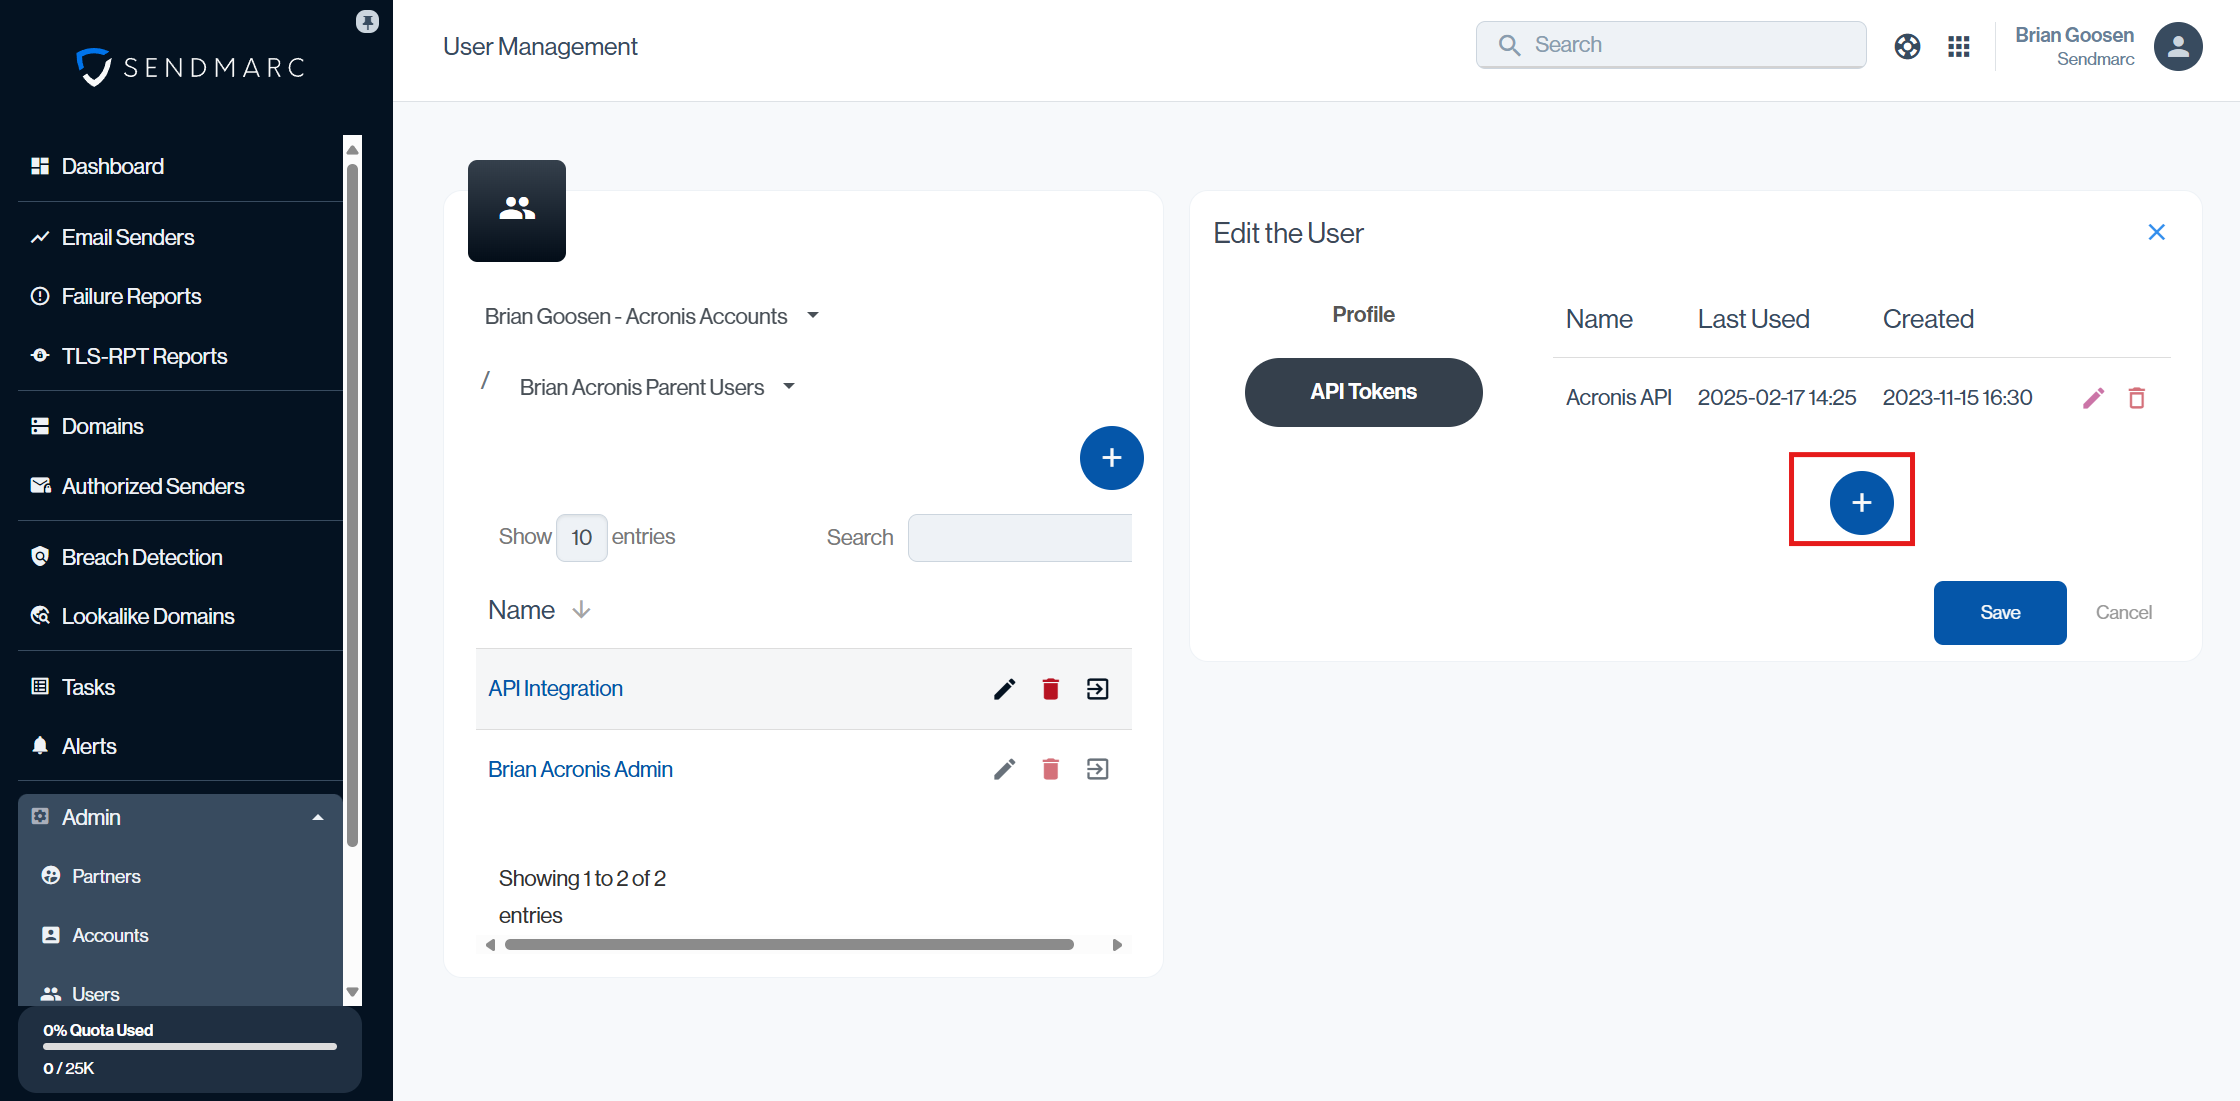Image resolution: width=2240 pixels, height=1101 pixels.
Task: Switch to the Profile tab
Action: (x=1363, y=314)
